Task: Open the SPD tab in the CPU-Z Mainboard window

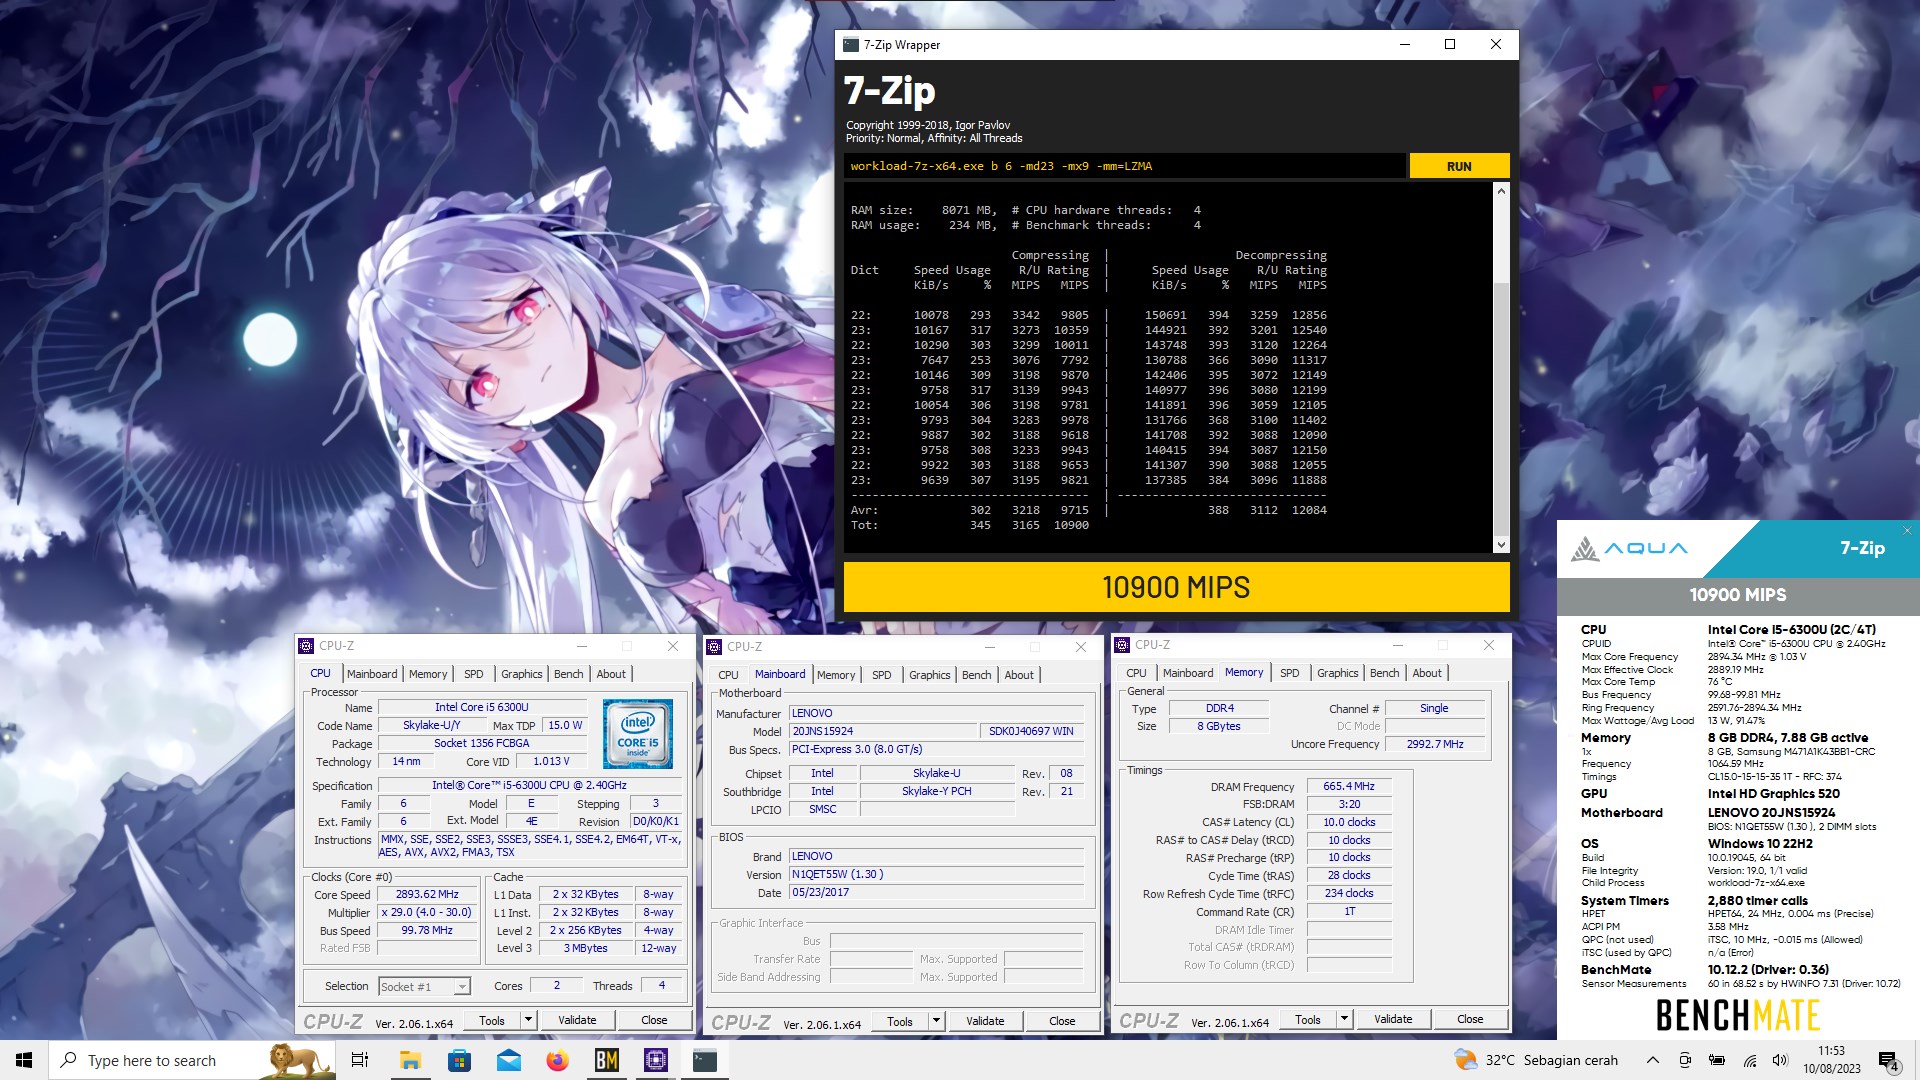Action: 881,675
